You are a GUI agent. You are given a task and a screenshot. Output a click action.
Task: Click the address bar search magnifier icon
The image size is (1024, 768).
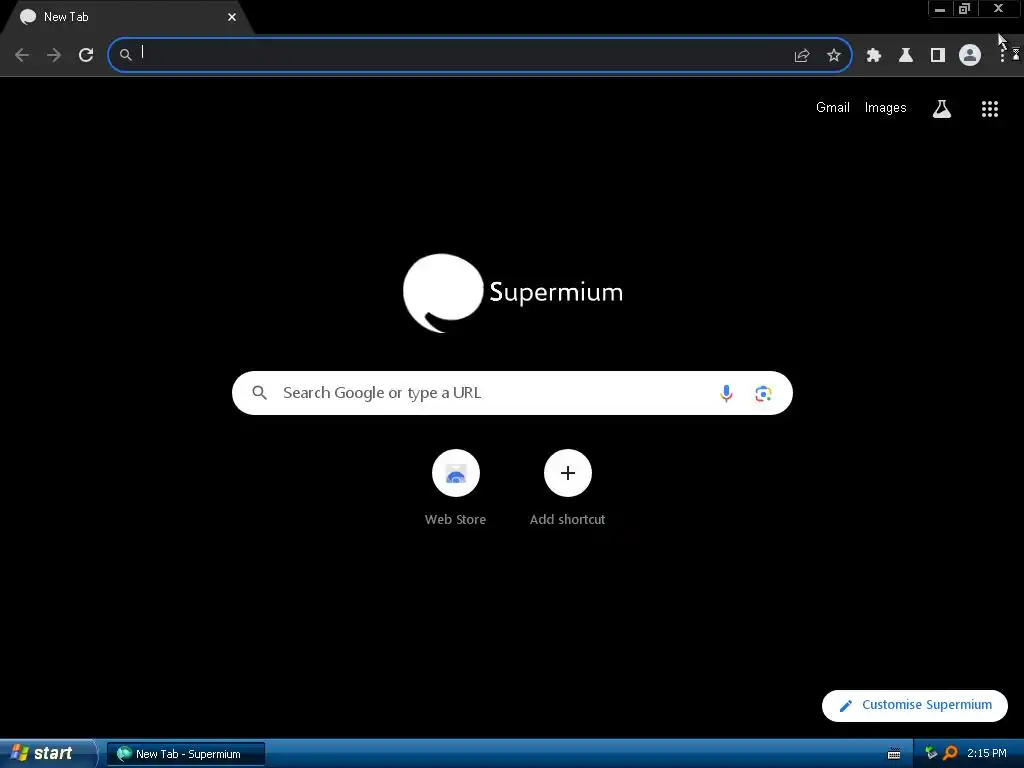coord(125,55)
